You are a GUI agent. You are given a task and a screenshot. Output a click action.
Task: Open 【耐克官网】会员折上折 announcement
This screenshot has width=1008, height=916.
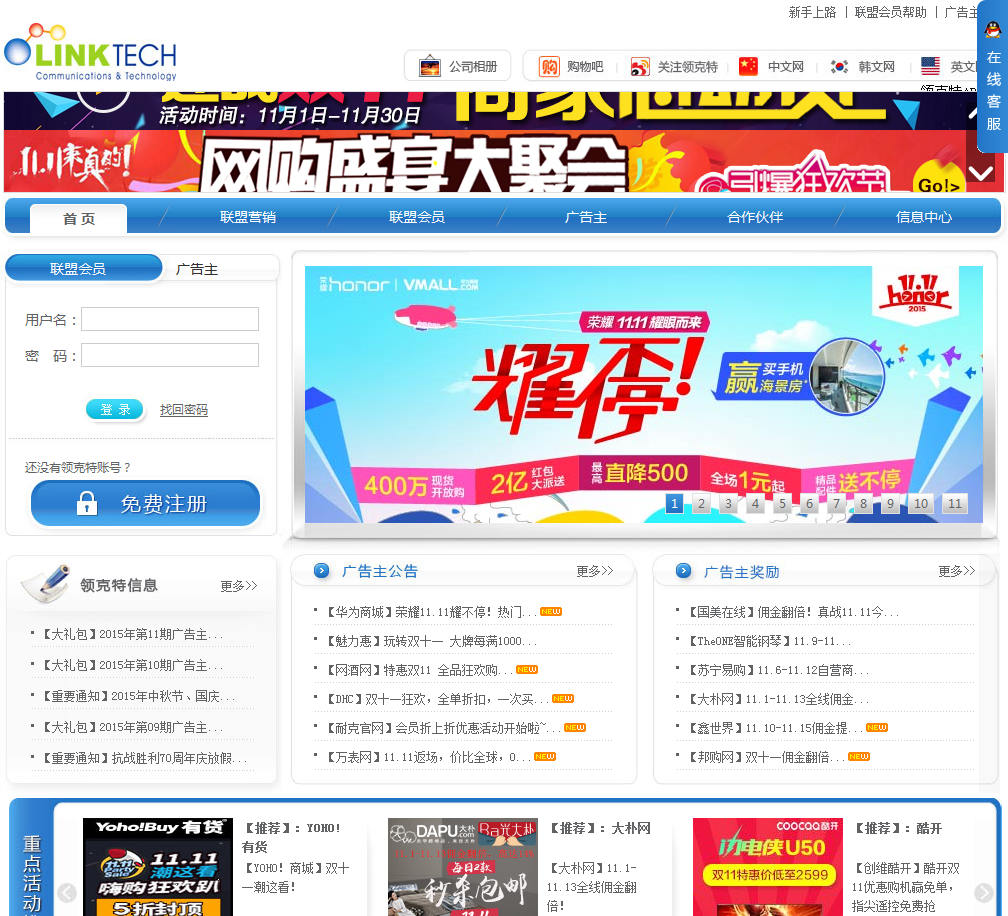443,728
